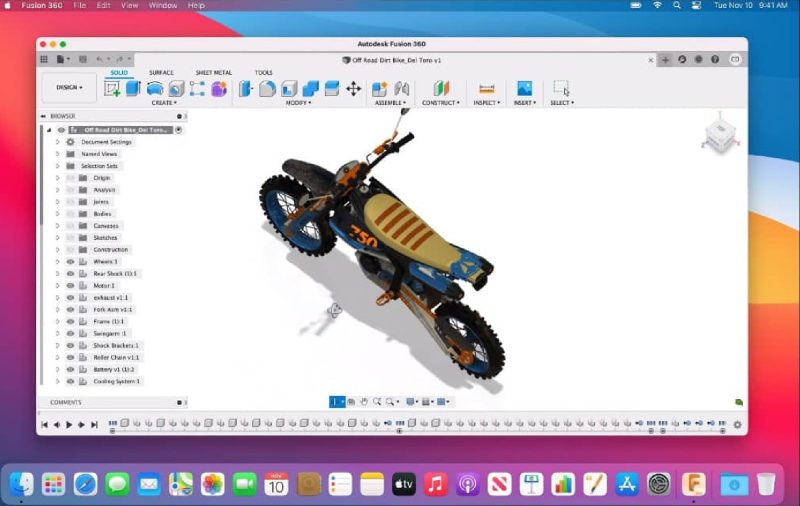Click the Undo arrow
Screen dimensions: 800x506
coord(100,60)
